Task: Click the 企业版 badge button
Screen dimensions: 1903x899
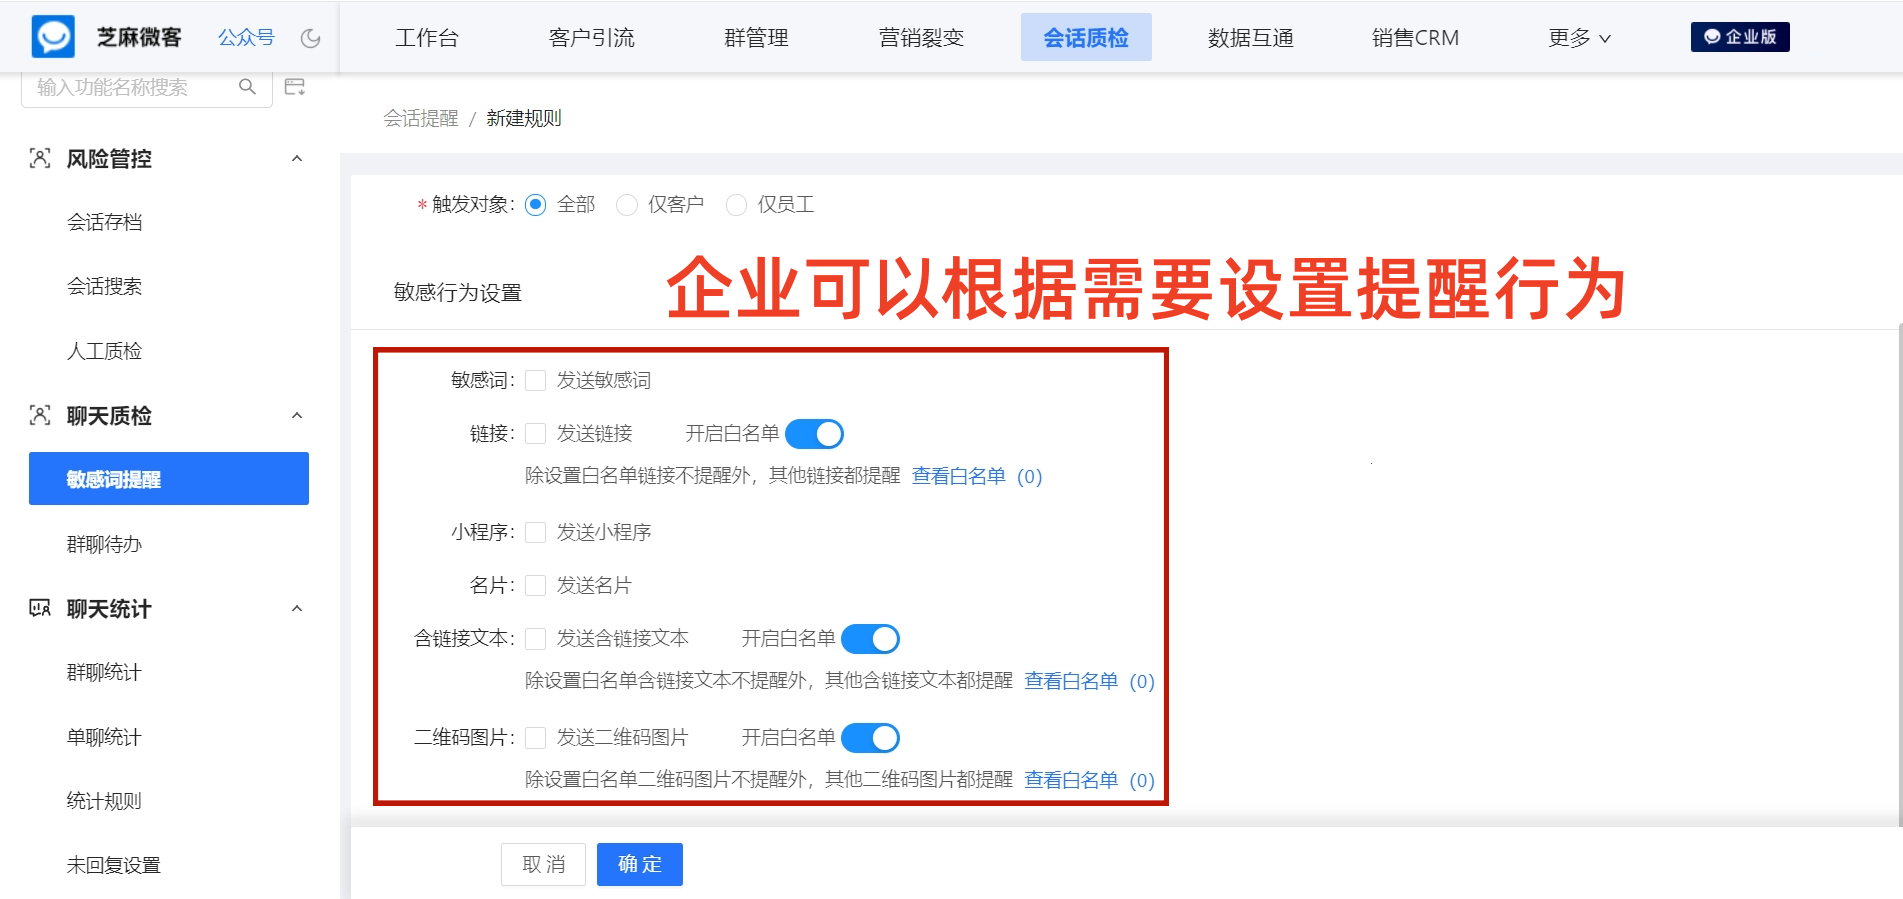Action: pyautogui.click(x=1740, y=37)
